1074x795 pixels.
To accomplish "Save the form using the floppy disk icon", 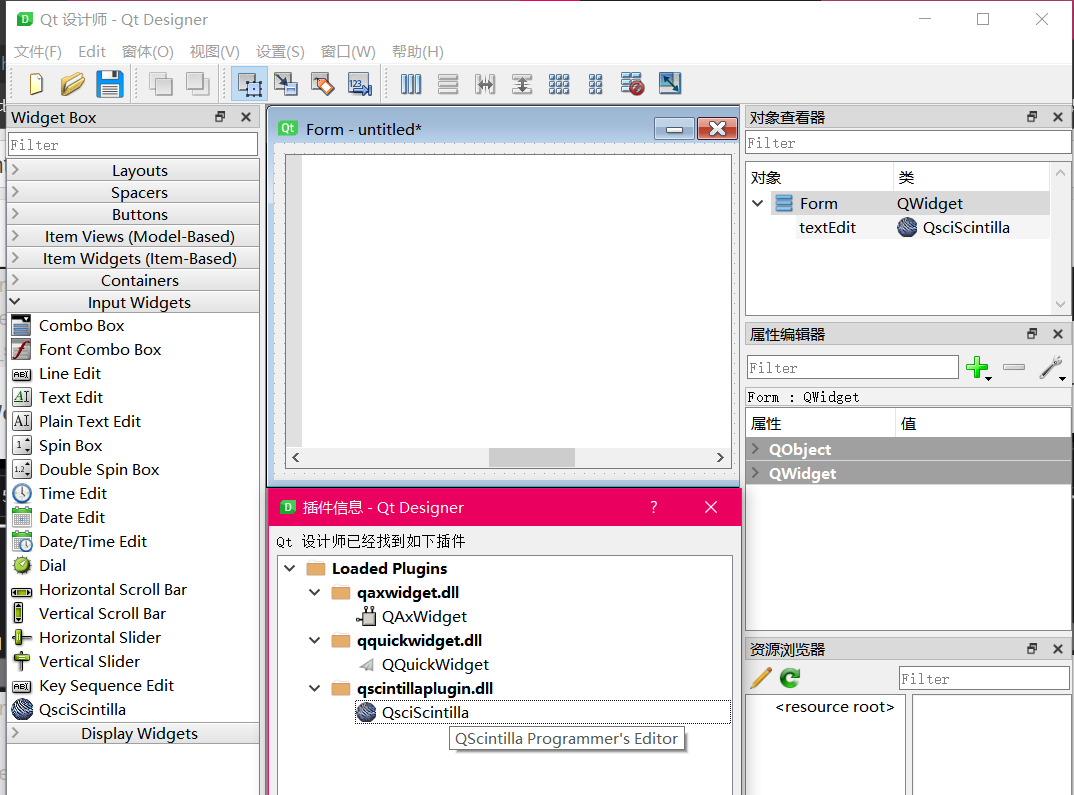I will 110,84.
